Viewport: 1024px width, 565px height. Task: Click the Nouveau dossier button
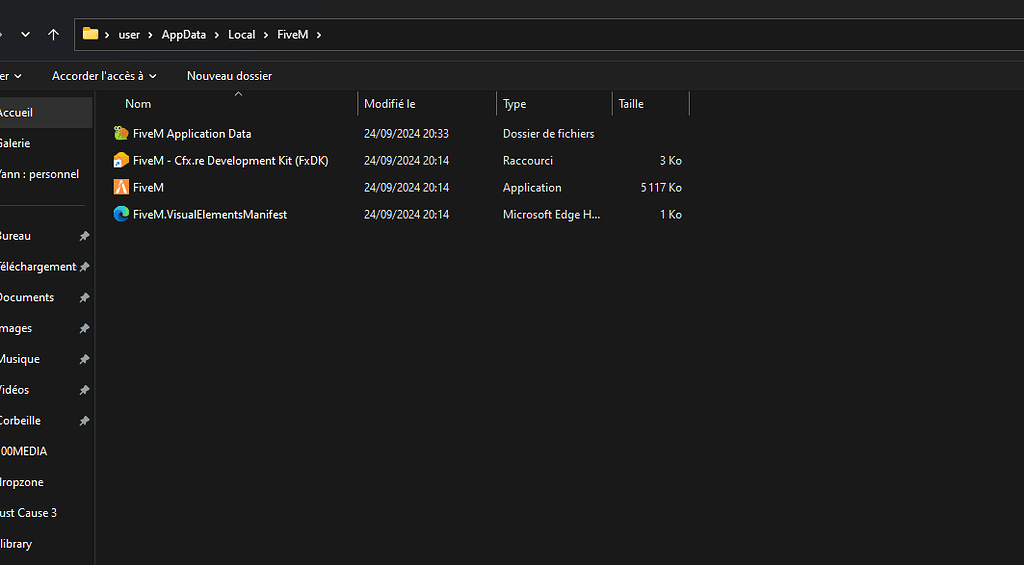pyautogui.click(x=229, y=76)
